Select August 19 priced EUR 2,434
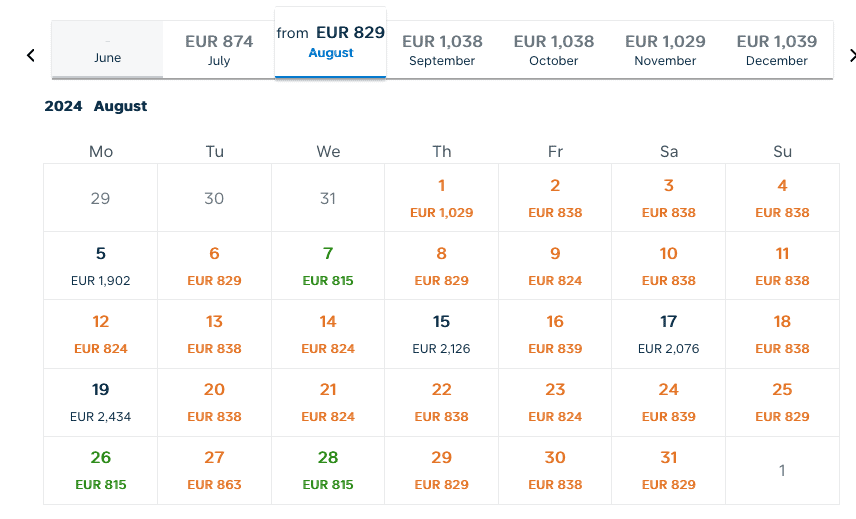This screenshot has height=519, width=856. (x=101, y=402)
